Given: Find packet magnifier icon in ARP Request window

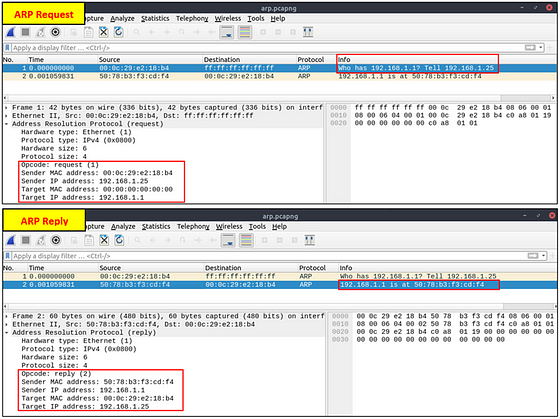Looking at the screenshot, I should (137, 33).
